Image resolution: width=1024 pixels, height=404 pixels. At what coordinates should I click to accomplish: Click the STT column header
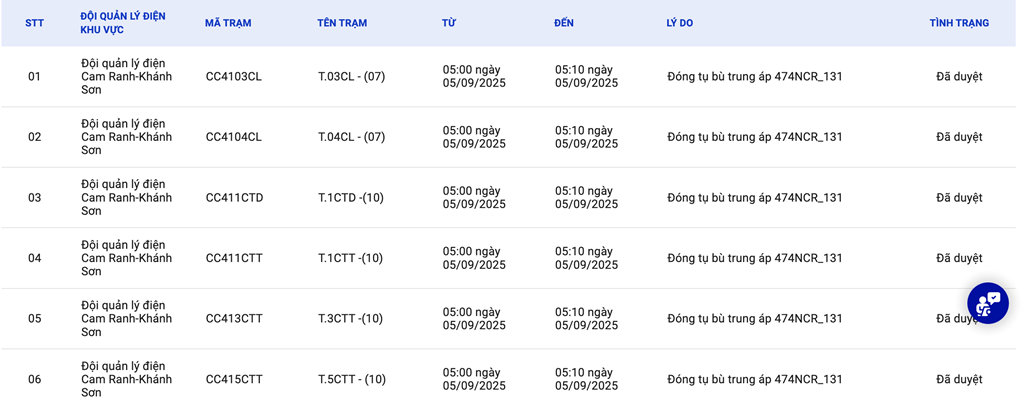[x=33, y=23]
